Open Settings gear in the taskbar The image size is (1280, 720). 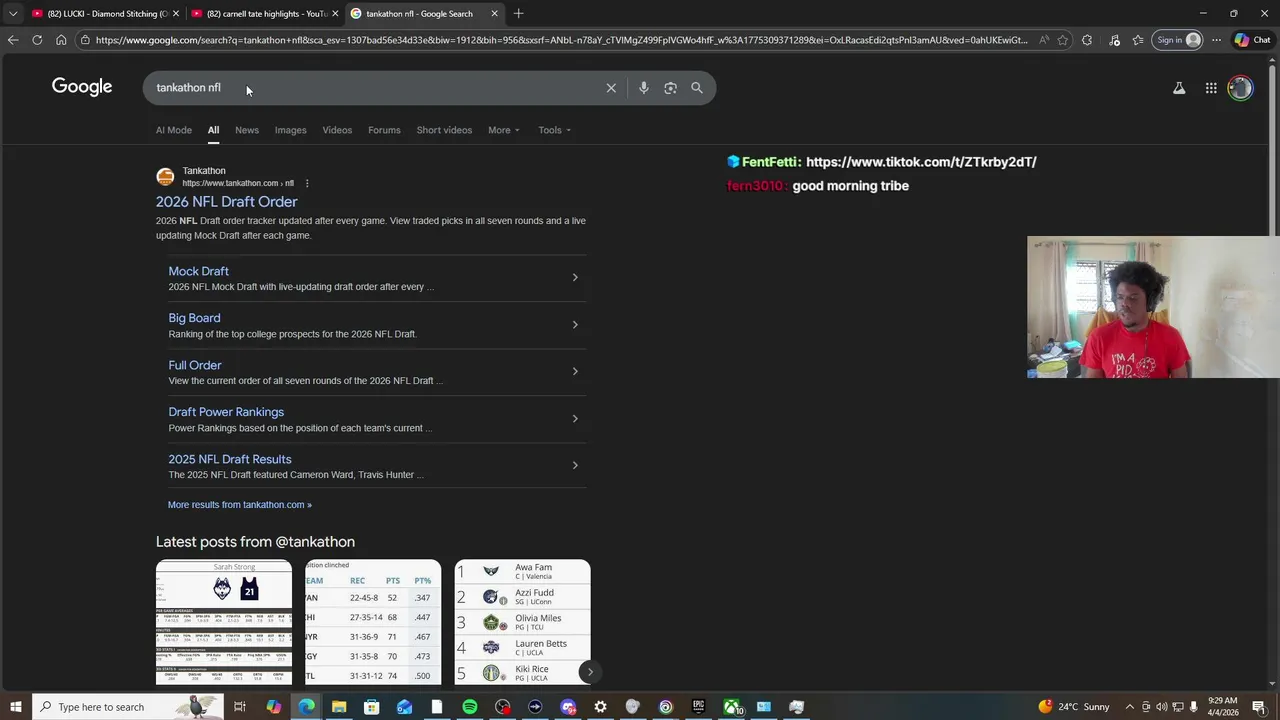point(600,707)
